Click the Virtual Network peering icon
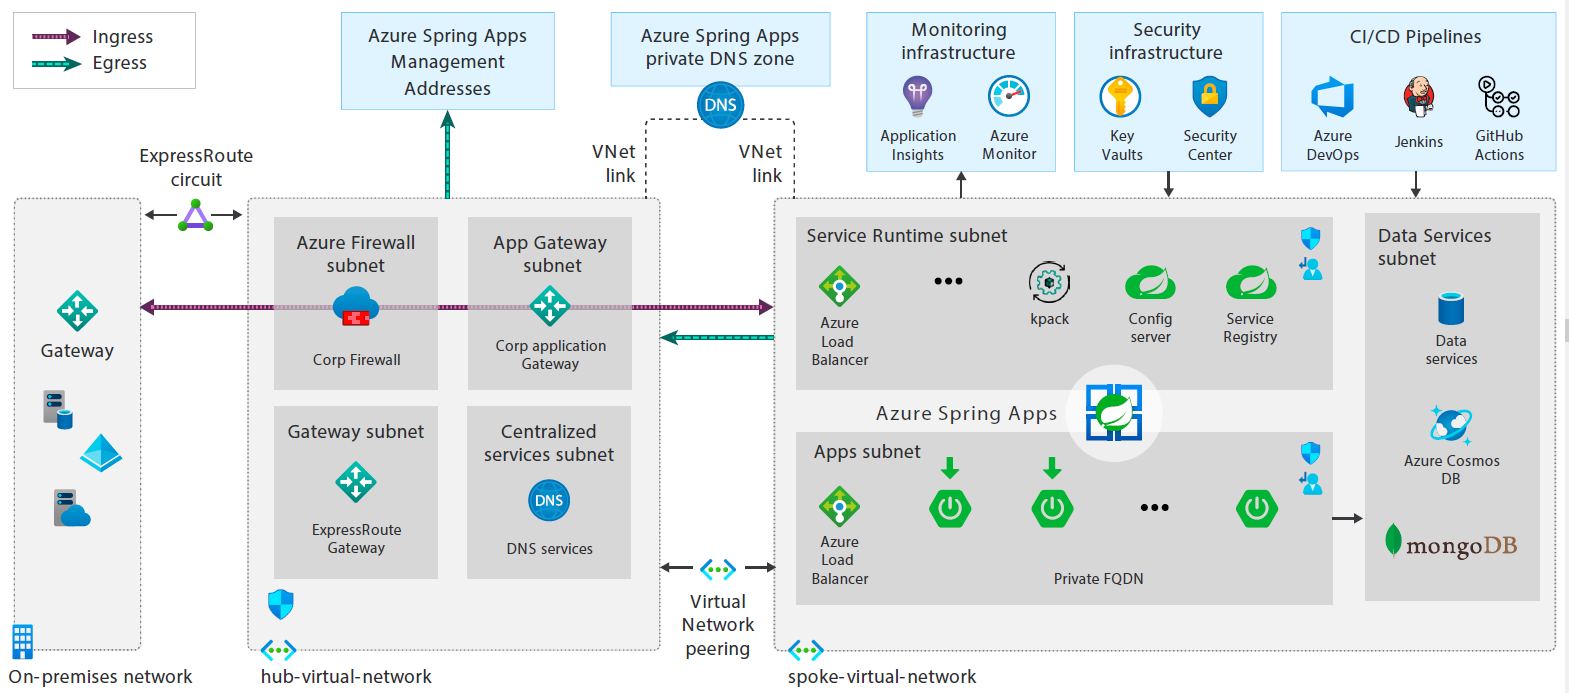 point(718,569)
